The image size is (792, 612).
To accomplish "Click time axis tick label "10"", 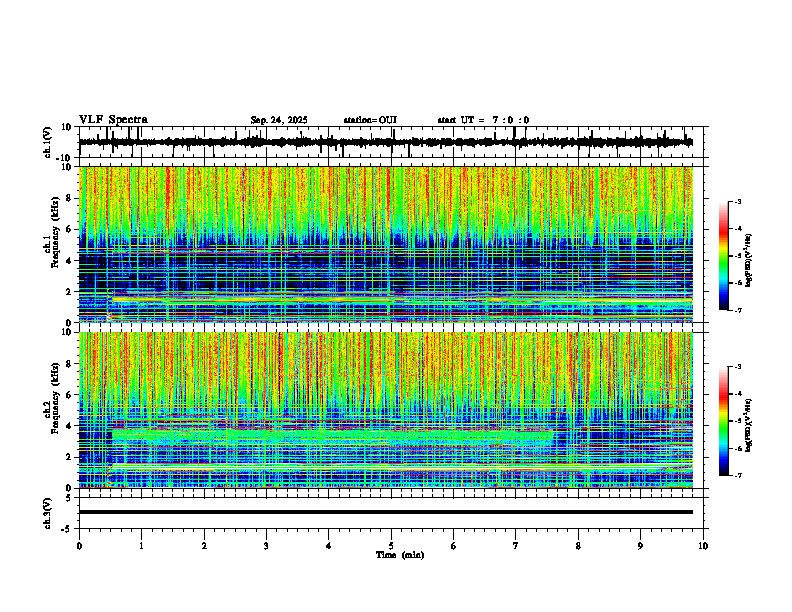I will pyautogui.click(x=703, y=546).
